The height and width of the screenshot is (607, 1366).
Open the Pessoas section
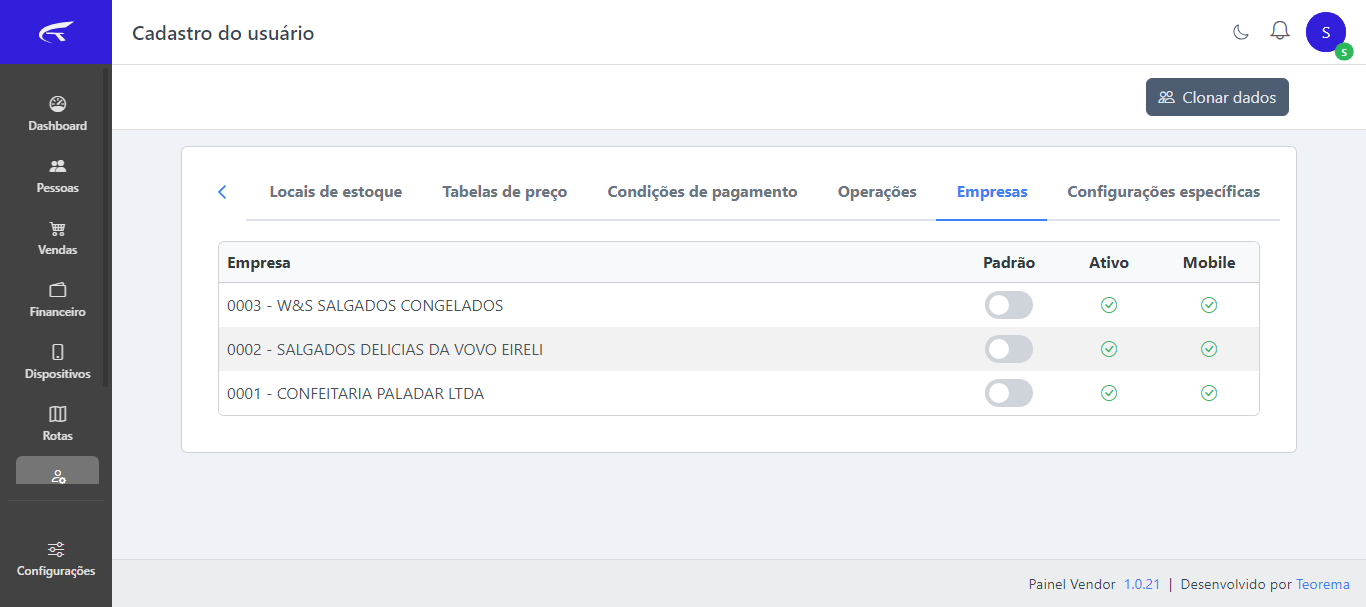tap(57, 176)
